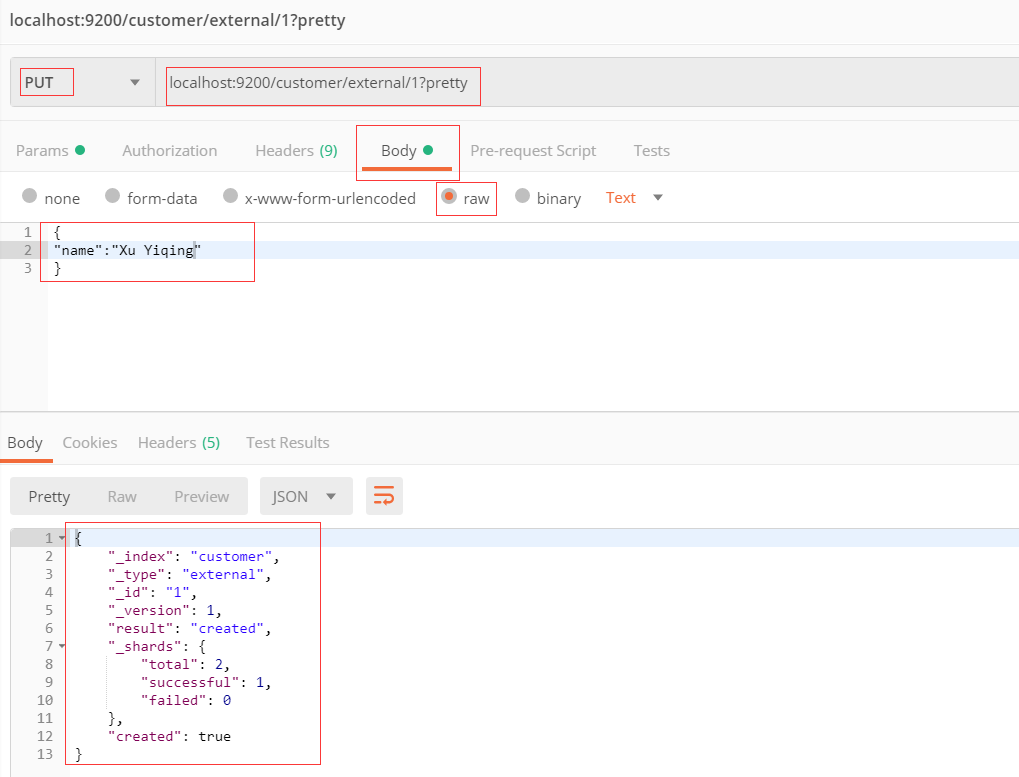
Task: Click the "_version": 1 response line
Action: [x=164, y=611]
